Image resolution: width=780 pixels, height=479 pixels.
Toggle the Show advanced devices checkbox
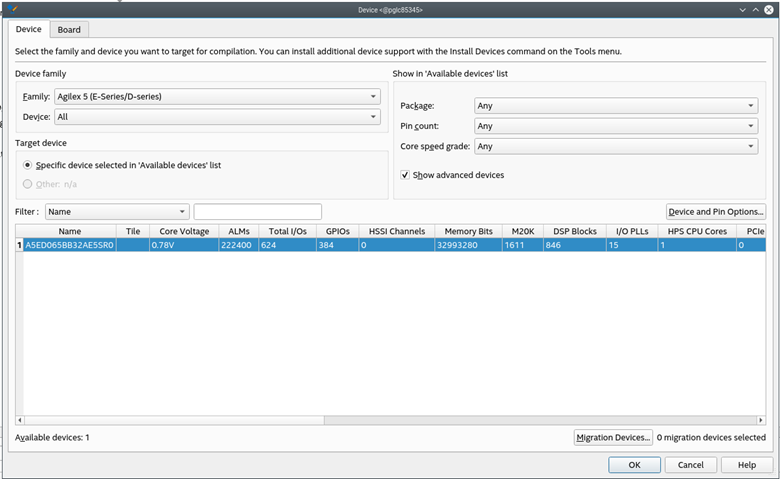click(405, 175)
